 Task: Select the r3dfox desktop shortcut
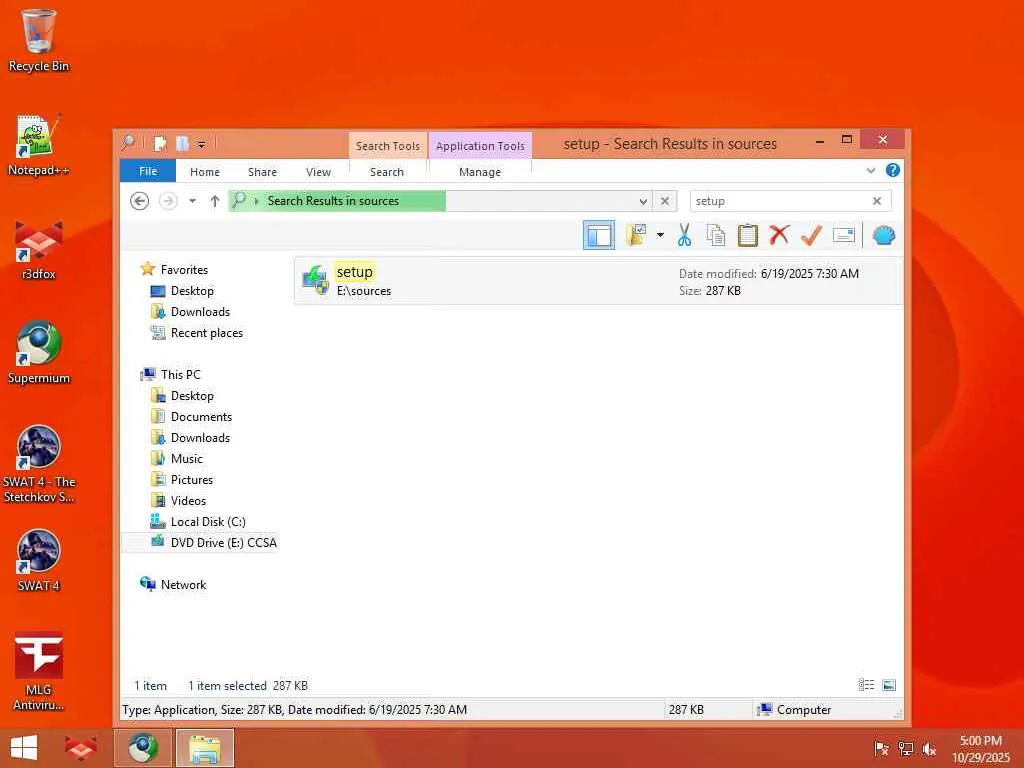(39, 249)
